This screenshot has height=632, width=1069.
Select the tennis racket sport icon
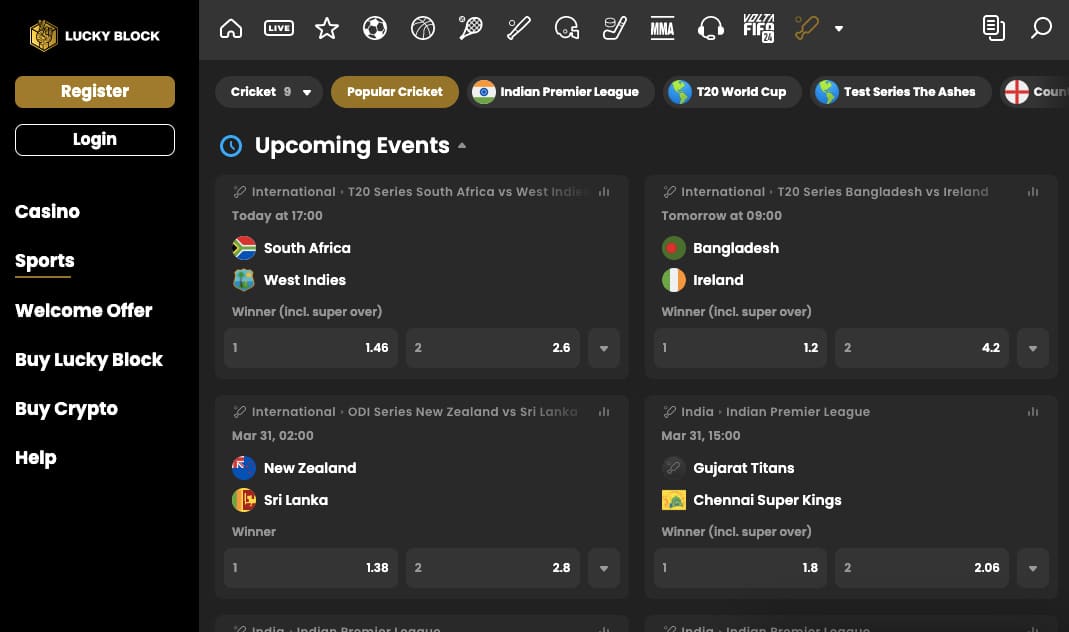click(x=470, y=29)
